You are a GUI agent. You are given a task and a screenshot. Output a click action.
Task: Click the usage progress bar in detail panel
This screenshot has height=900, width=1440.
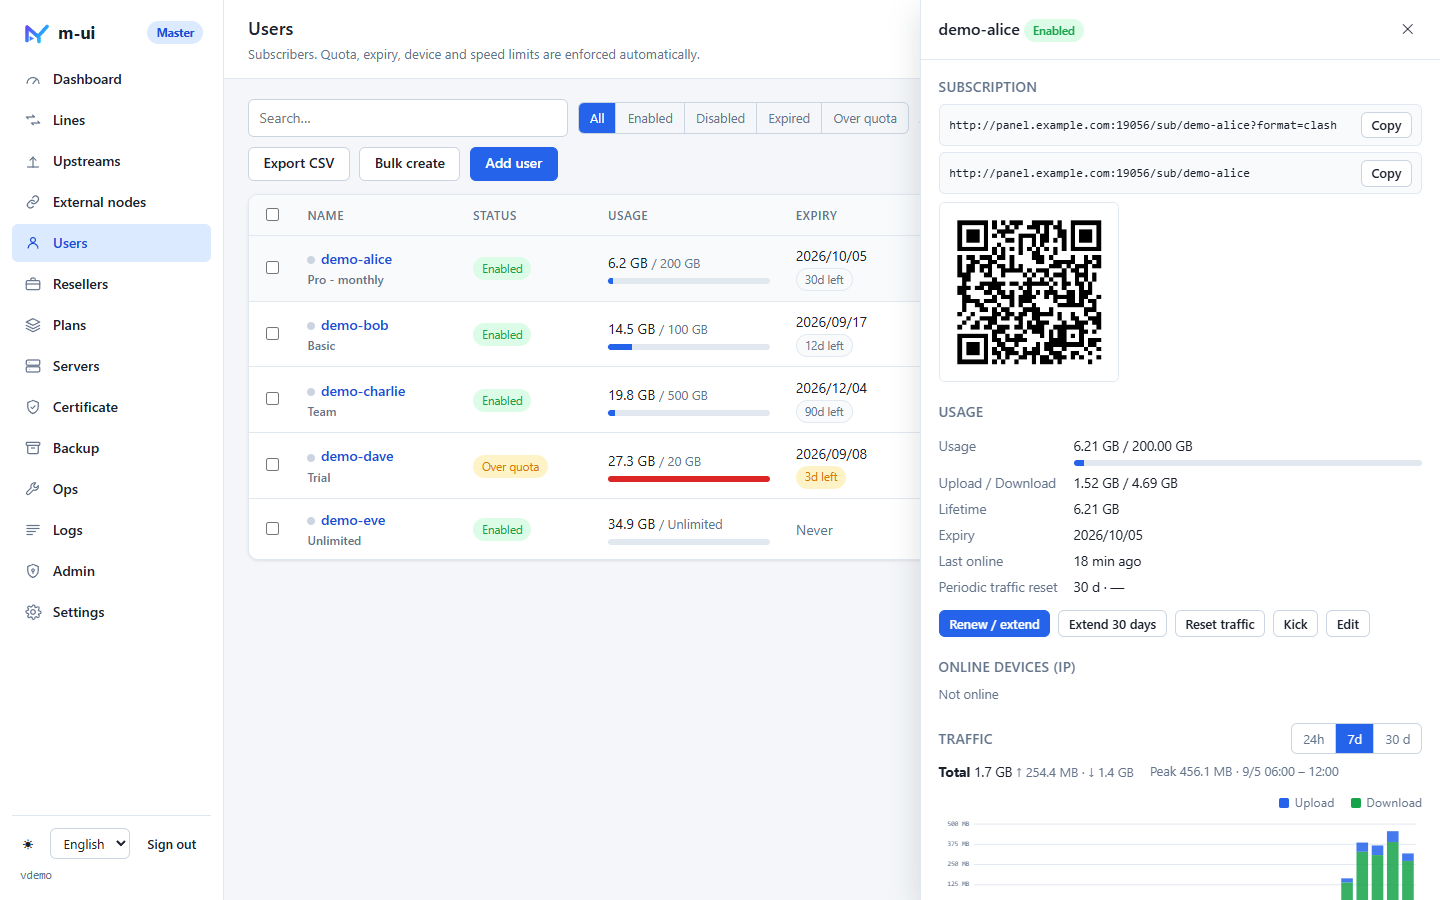(x=1248, y=463)
